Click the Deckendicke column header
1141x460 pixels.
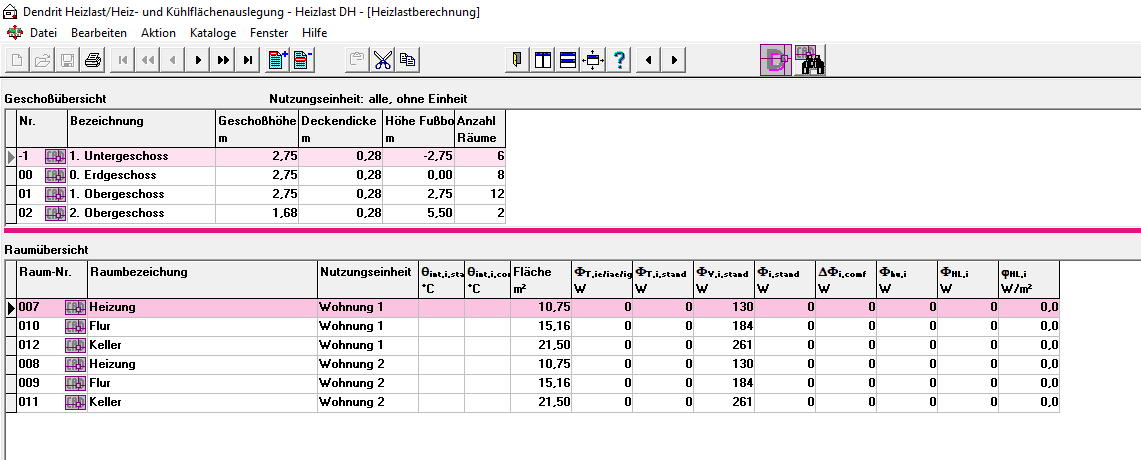click(341, 128)
